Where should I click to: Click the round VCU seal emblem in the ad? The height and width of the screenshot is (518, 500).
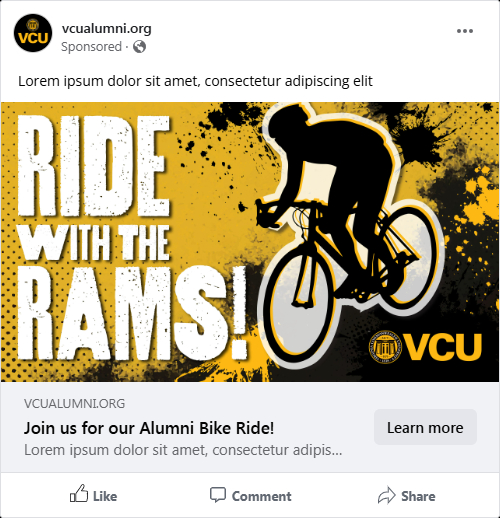tap(385, 347)
